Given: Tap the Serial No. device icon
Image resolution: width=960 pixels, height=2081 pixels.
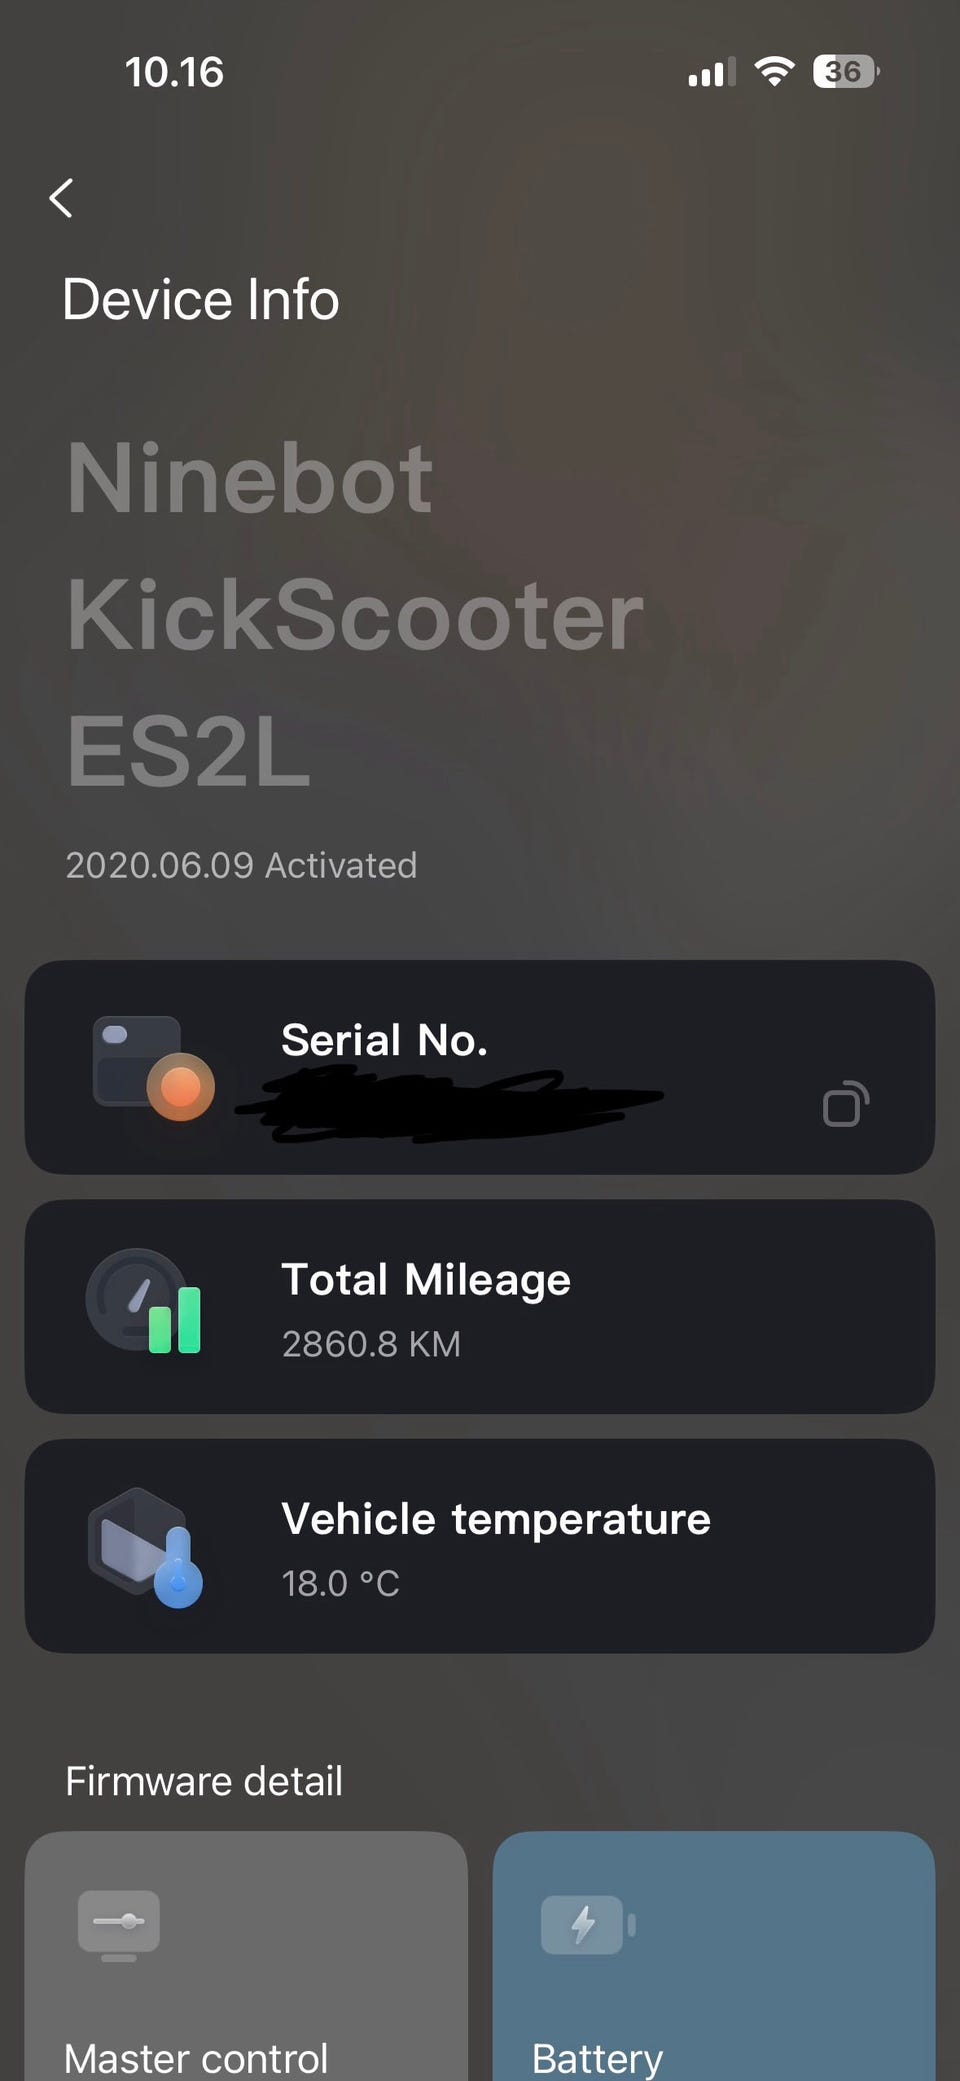Looking at the screenshot, I should pos(153,1067).
